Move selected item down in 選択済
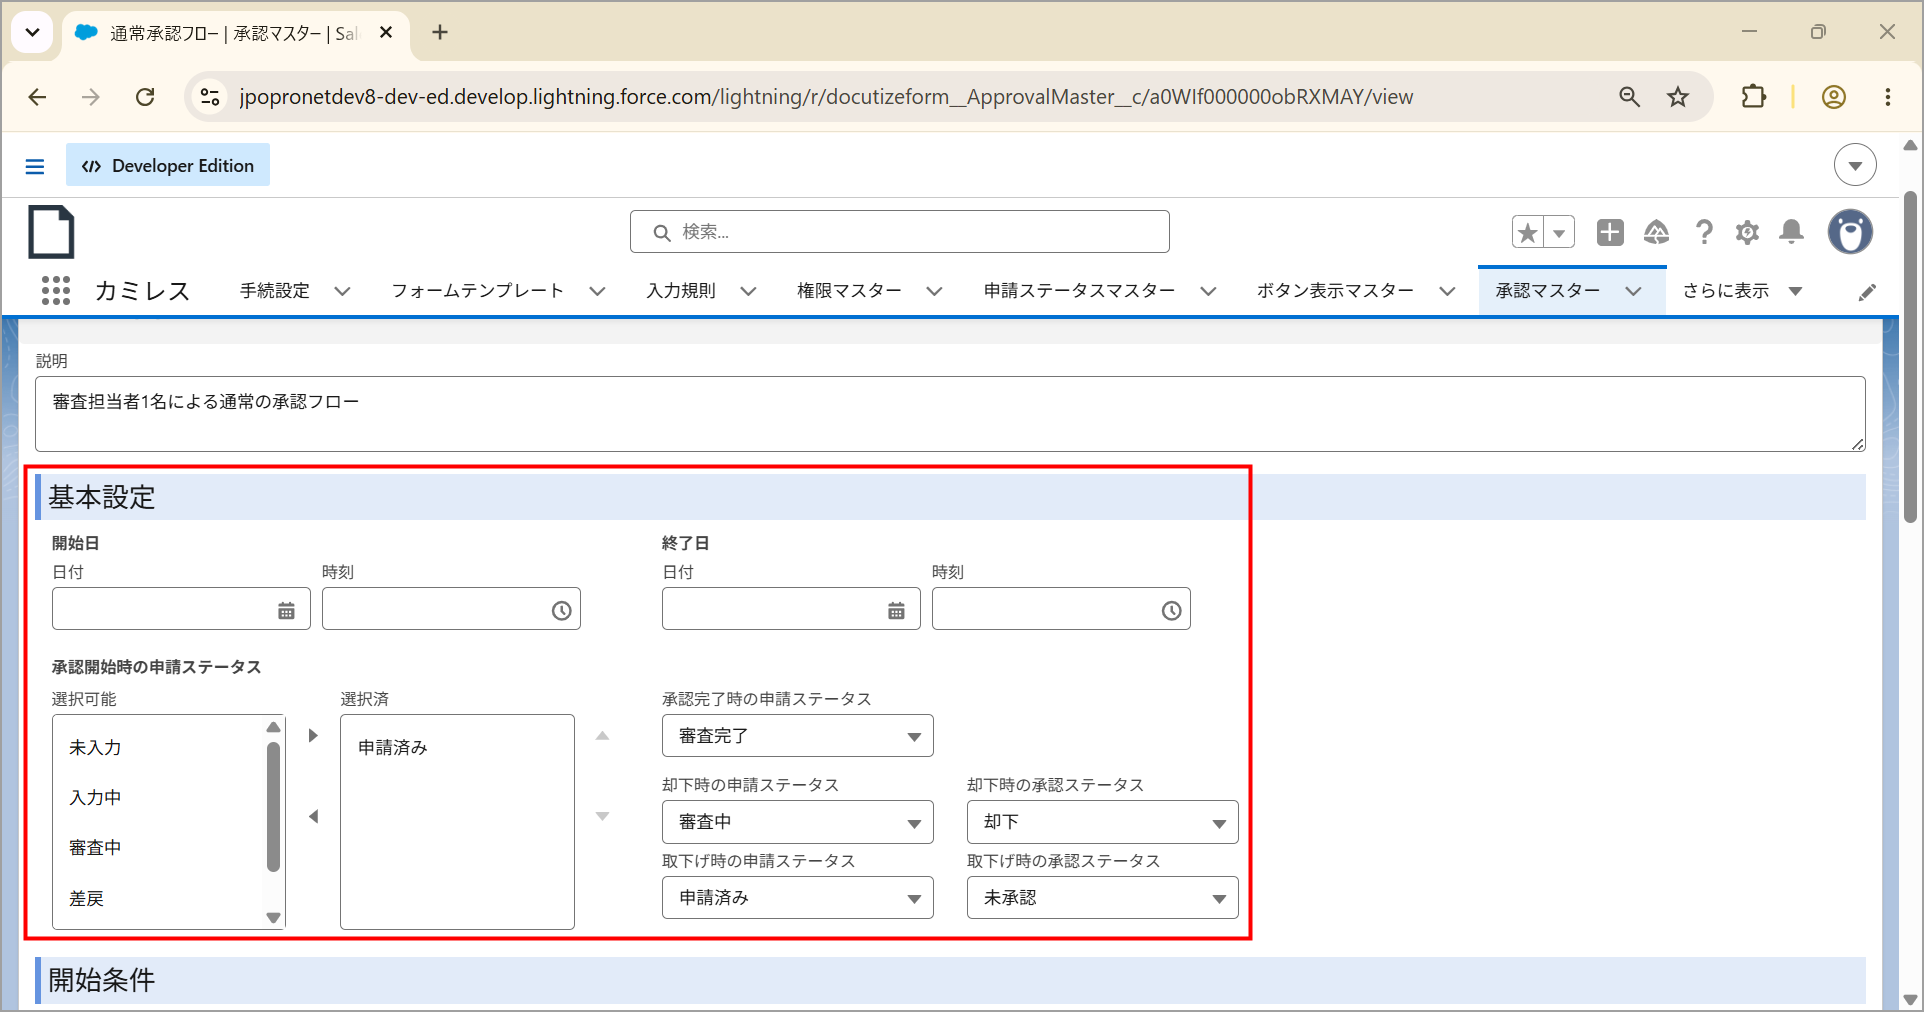The image size is (1924, 1012). 602,817
